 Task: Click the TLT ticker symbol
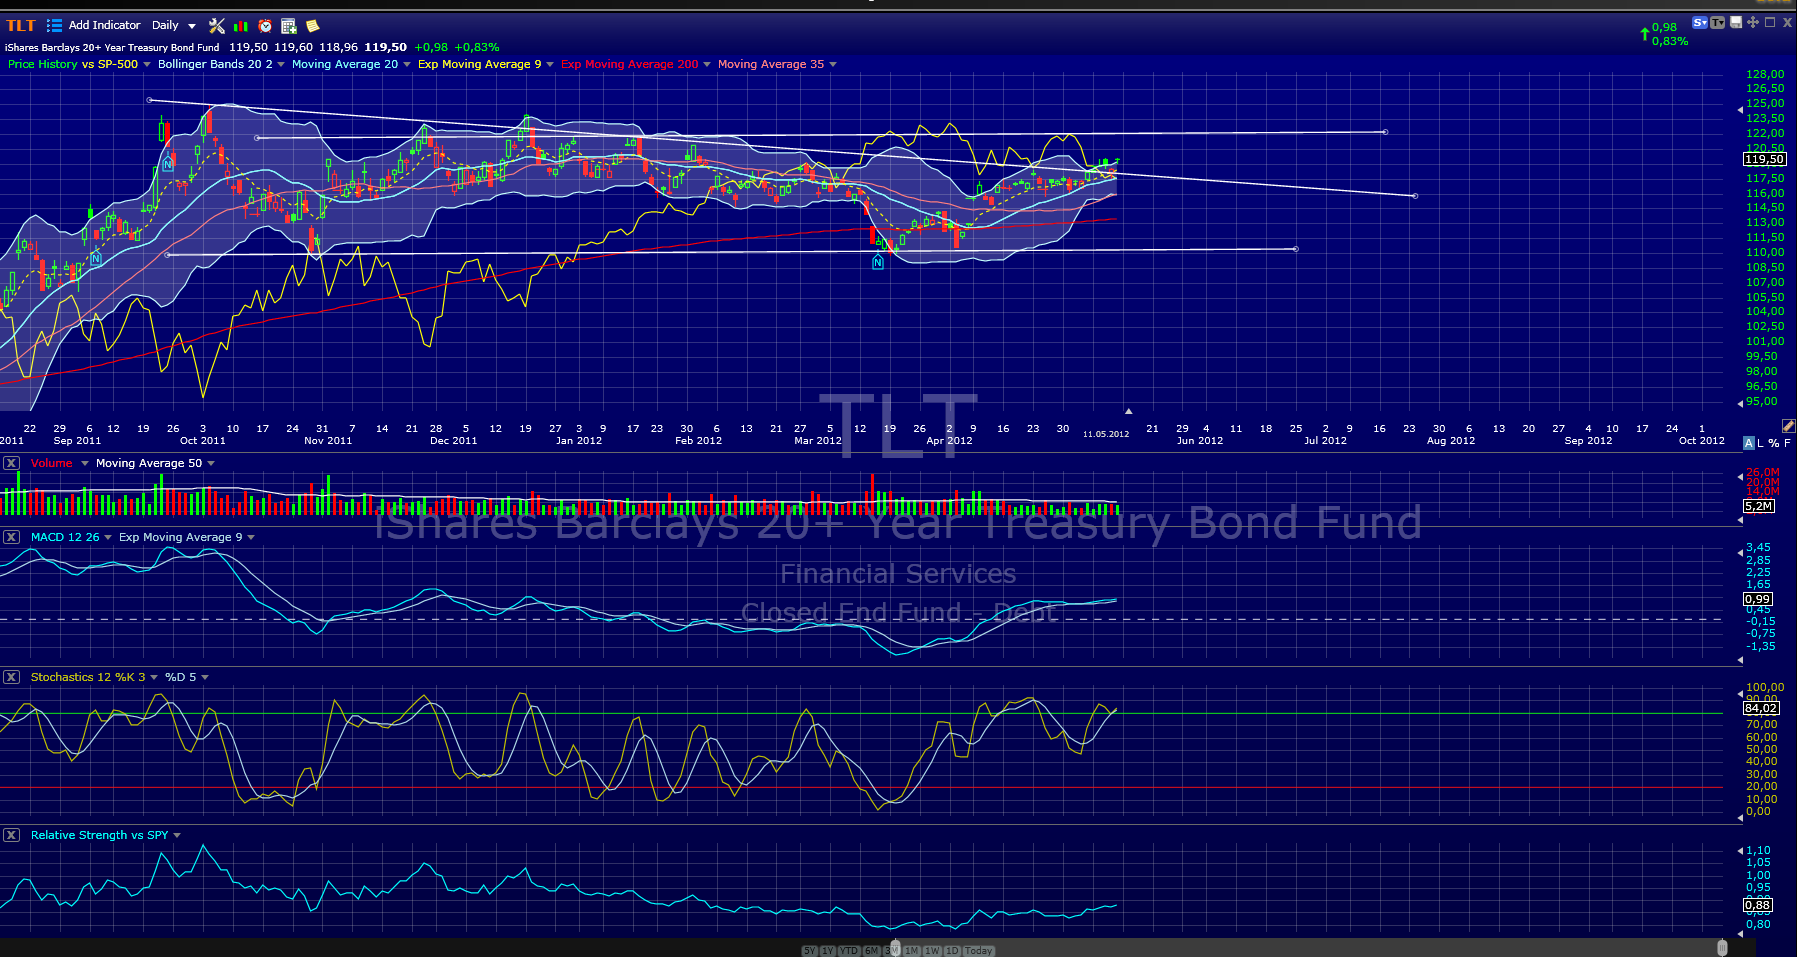coord(21,26)
